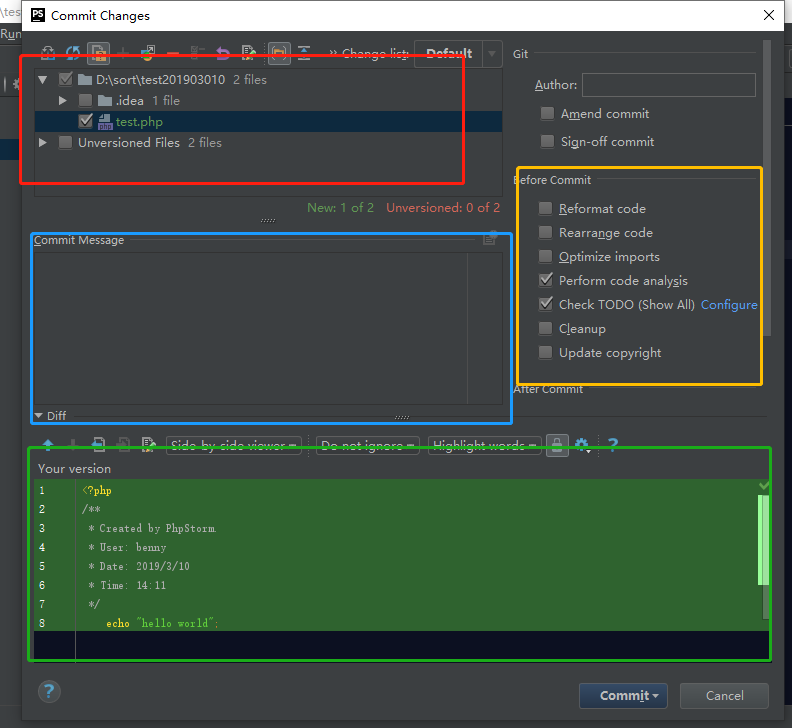Viewport: 792px width, 728px height.
Task: Click the blue Previous Difference up arrow
Action: coord(48,445)
